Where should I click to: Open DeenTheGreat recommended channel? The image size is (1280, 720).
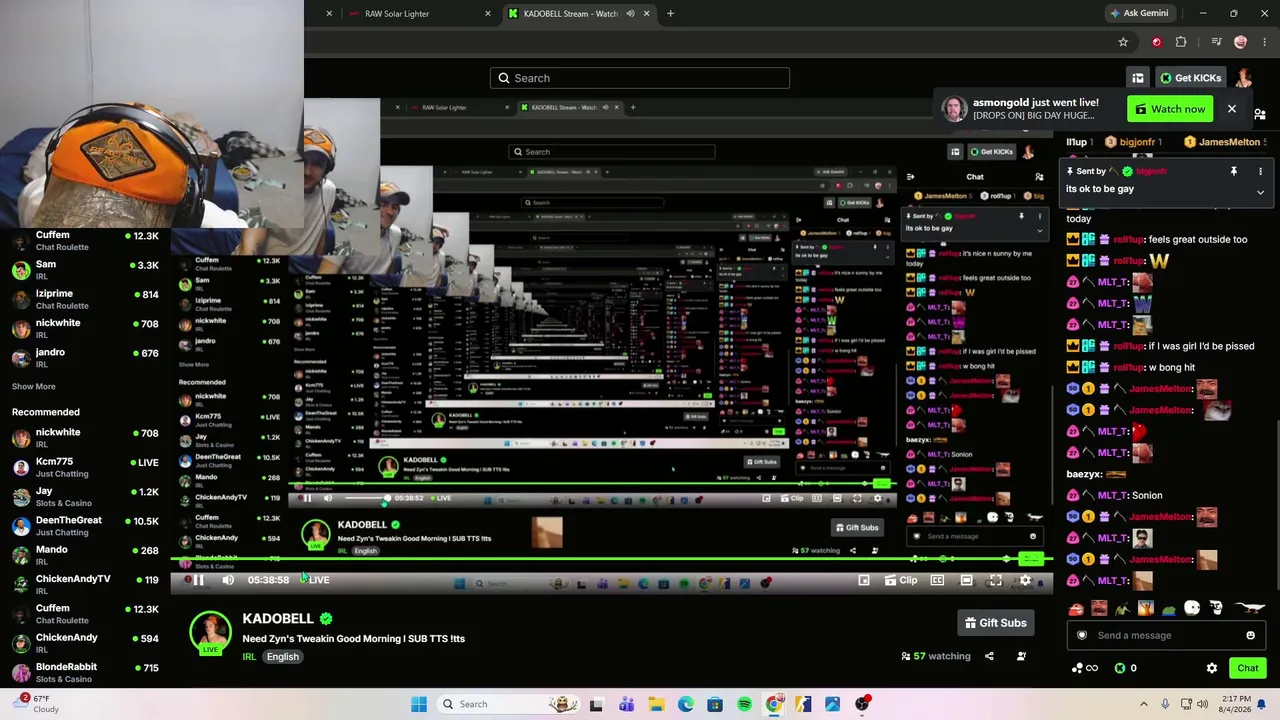[85, 525]
